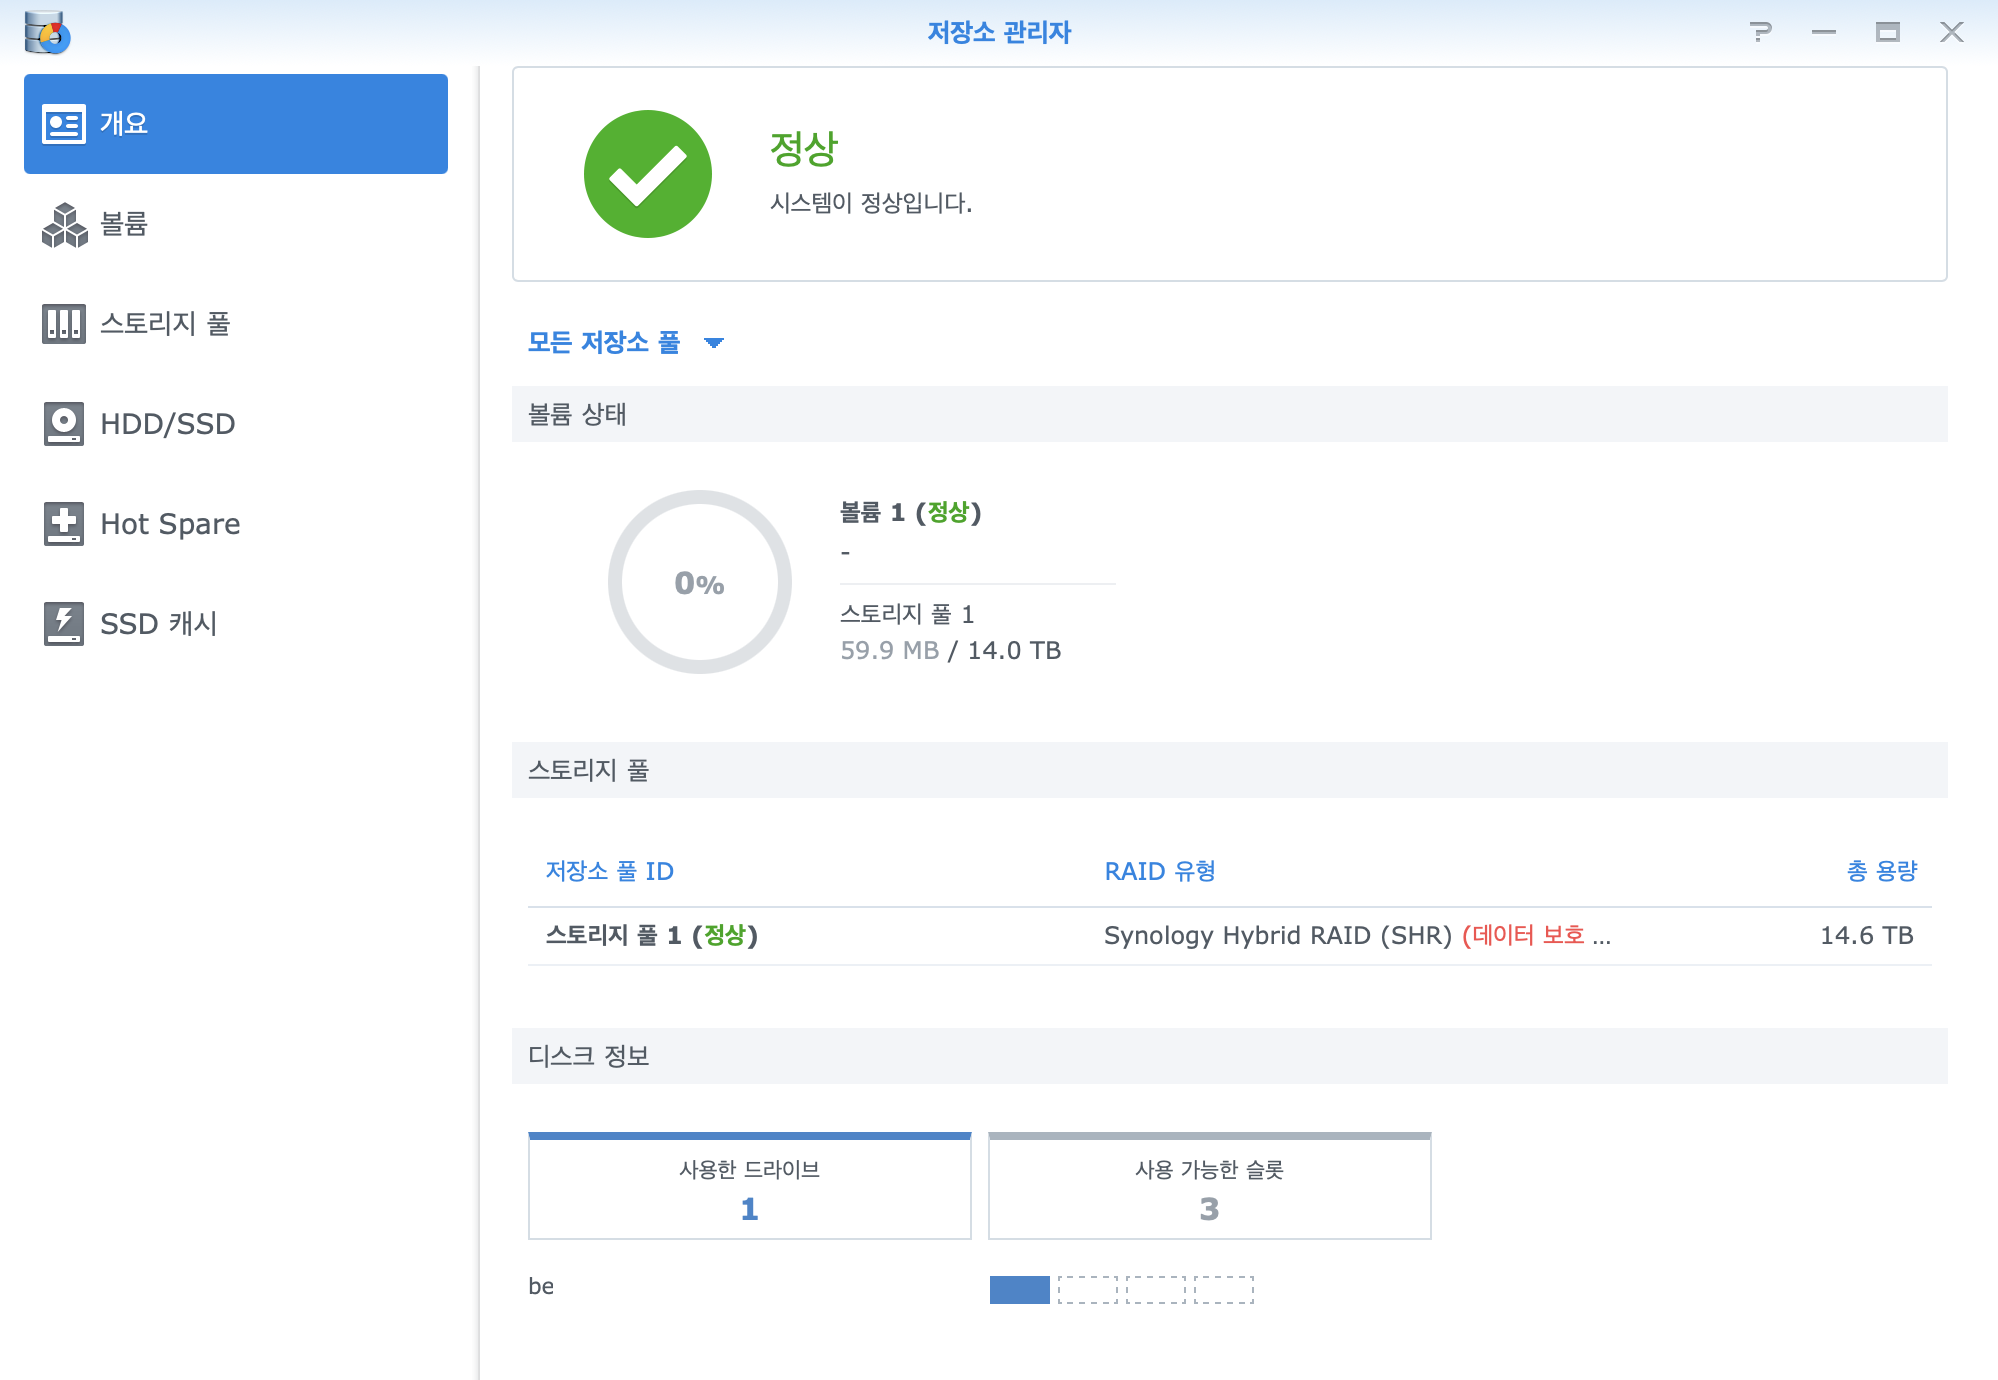Click the green healthy status checkmark
This screenshot has height=1380, width=1998.
click(x=648, y=174)
